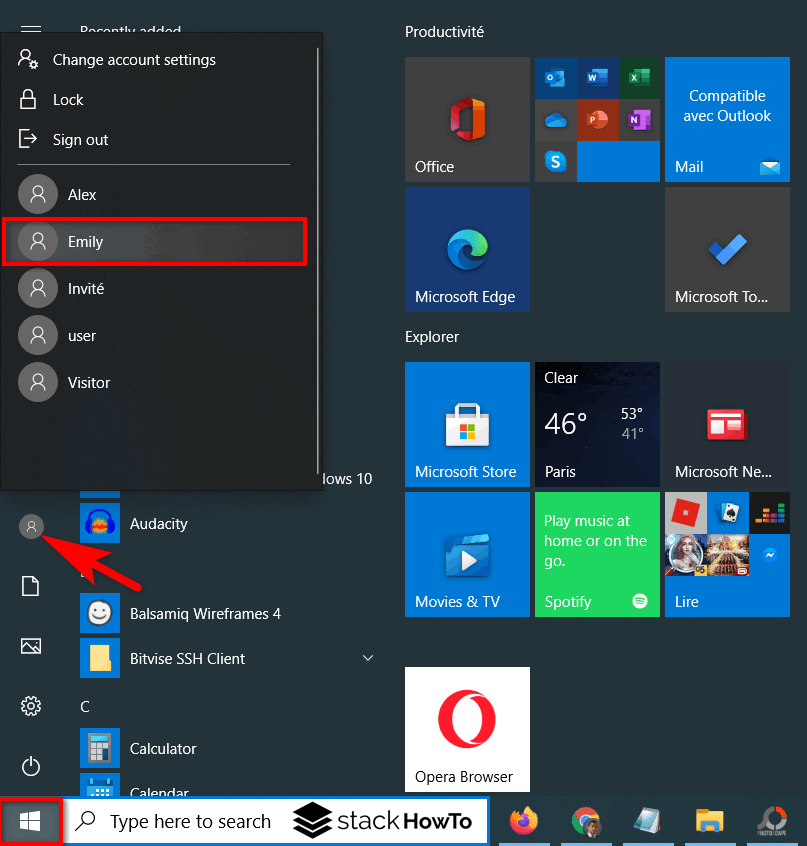This screenshot has height=846, width=807.
Task: Start the Opera Browser tile
Action: coord(467,729)
